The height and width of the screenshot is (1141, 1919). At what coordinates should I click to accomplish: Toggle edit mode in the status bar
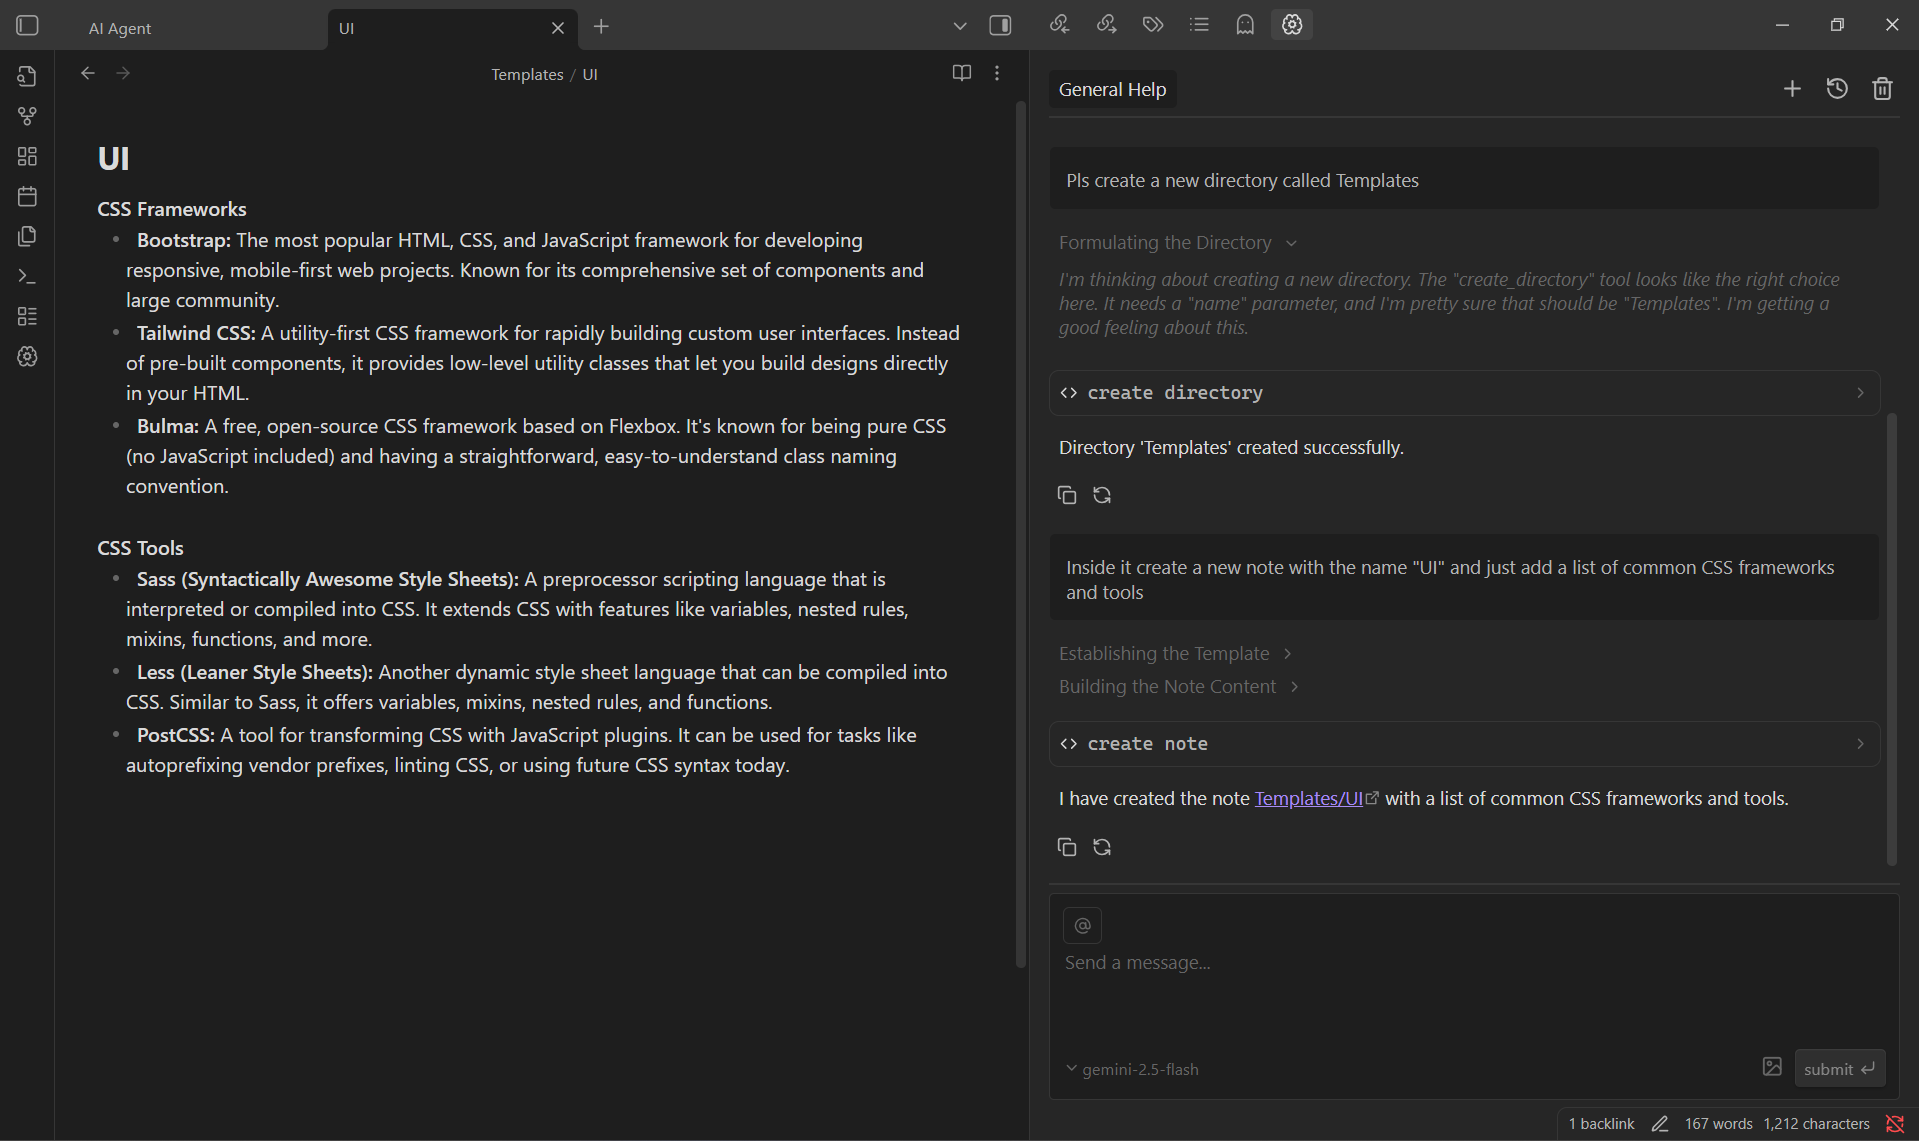tap(1660, 1123)
